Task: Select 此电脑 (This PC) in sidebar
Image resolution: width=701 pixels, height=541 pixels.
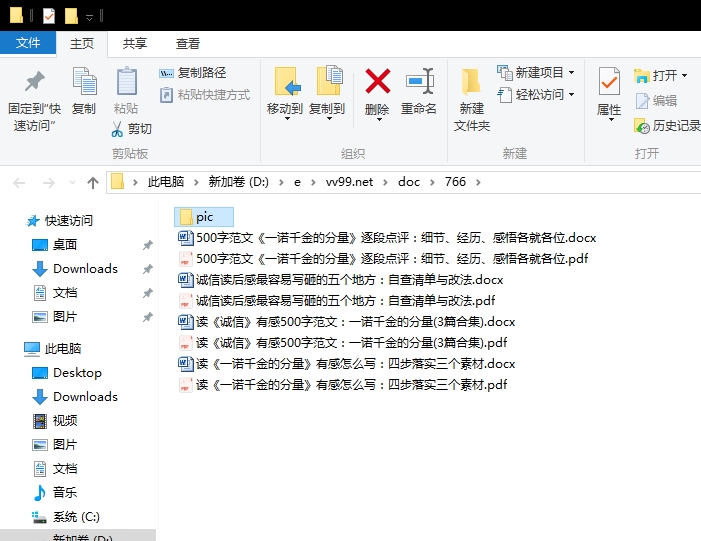Action: point(53,349)
